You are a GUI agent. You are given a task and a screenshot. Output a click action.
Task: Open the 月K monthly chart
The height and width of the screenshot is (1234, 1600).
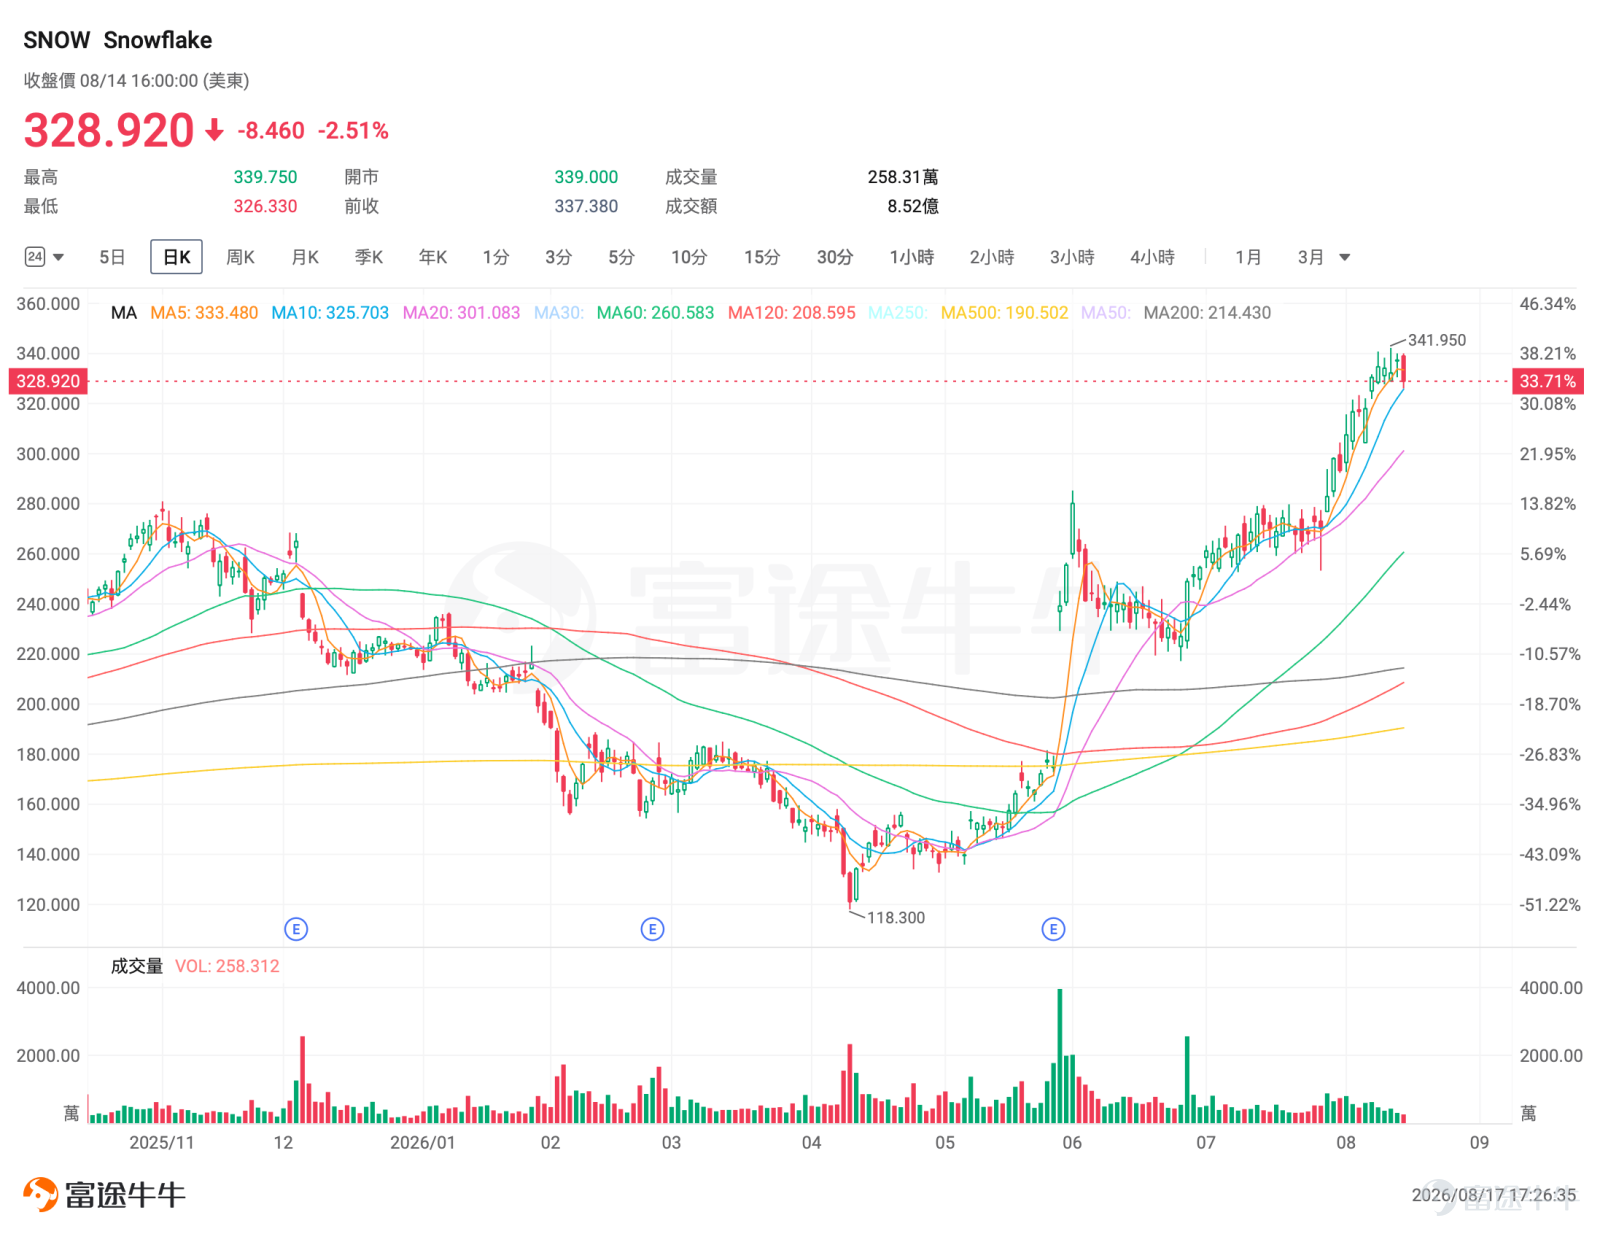(x=305, y=257)
